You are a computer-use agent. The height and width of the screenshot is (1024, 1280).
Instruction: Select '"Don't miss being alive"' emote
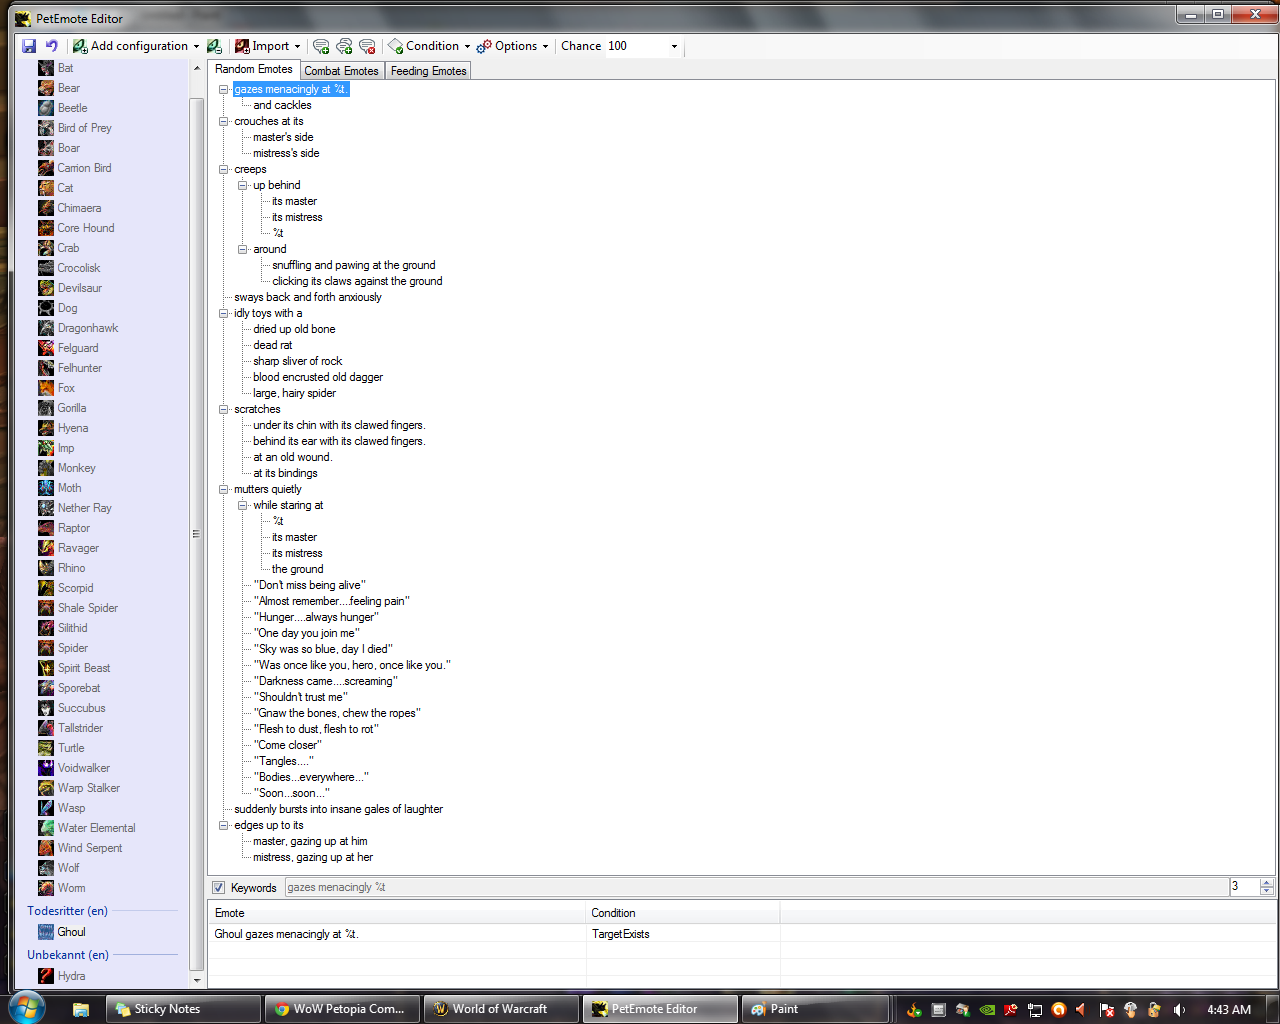click(x=310, y=585)
